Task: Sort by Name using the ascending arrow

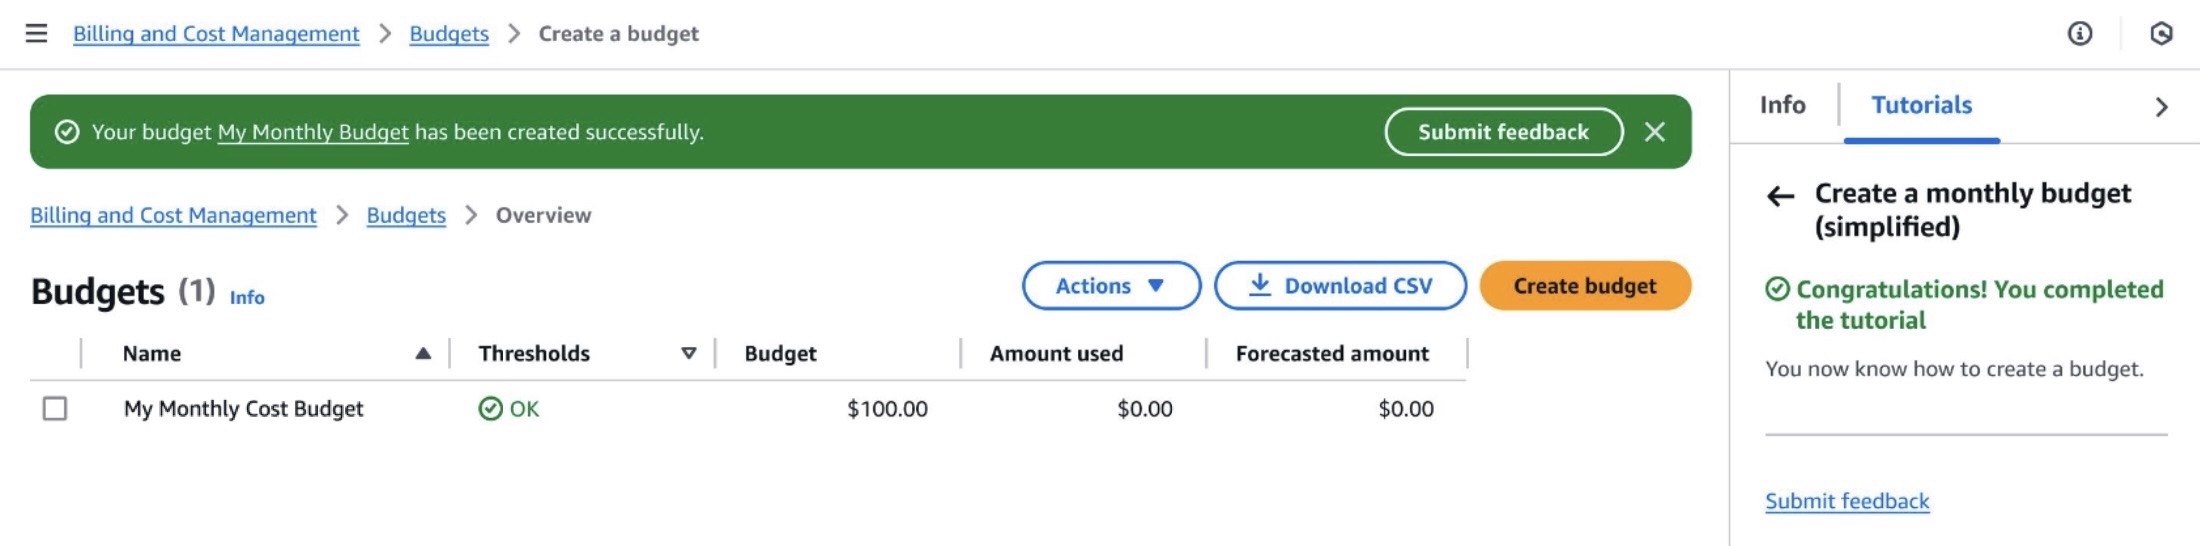Action: click(423, 353)
